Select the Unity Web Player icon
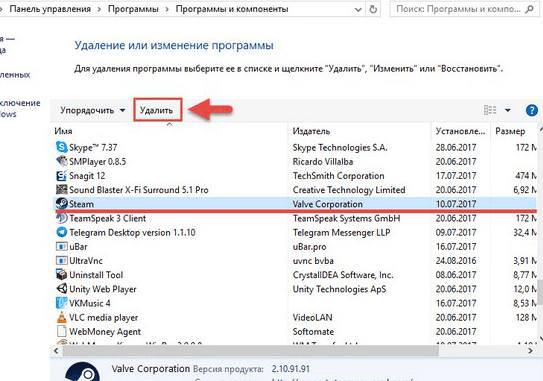The height and width of the screenshot is (381, 543). [62, 289]
